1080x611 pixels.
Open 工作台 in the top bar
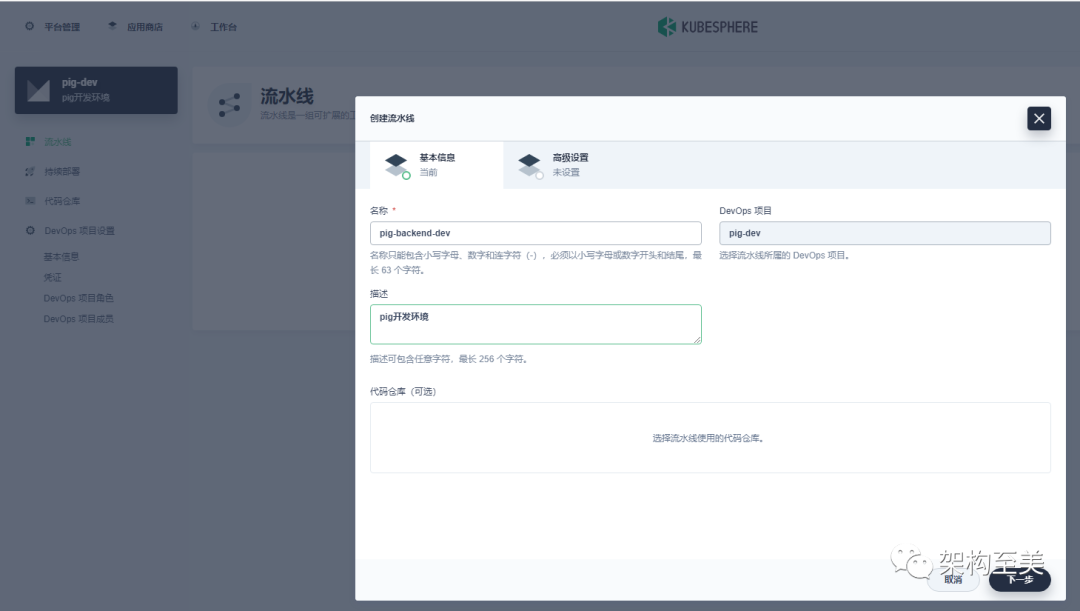tap(223, 27)
